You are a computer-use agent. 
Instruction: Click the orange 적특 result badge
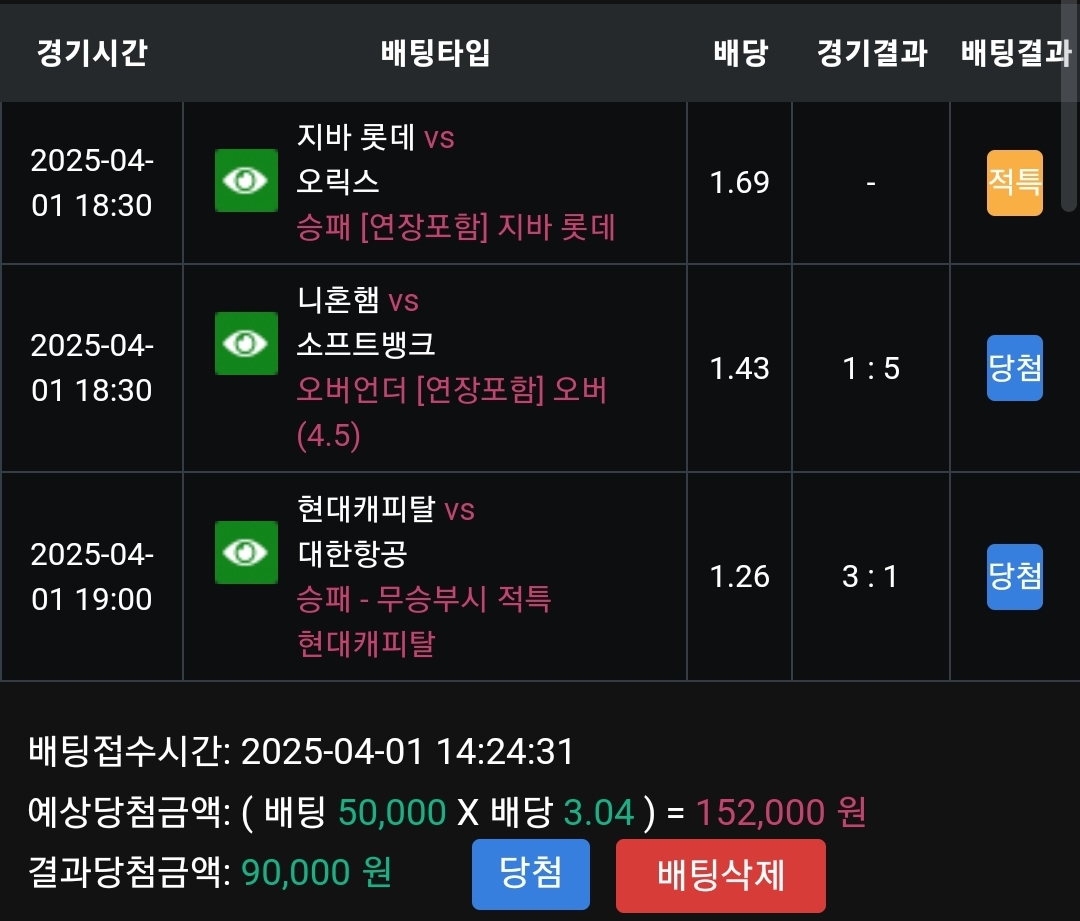(x=1014, y=183)
